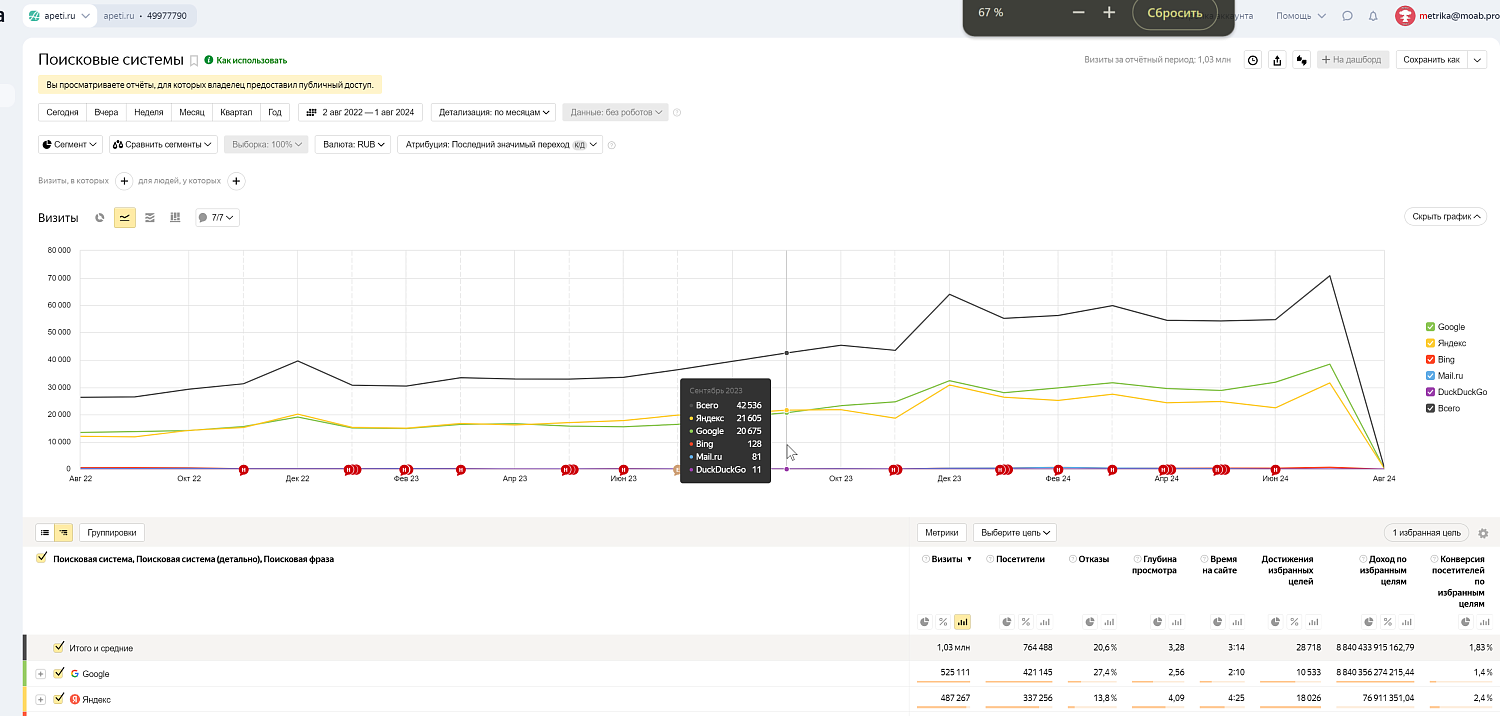Toggle Итого и средние row checkbox
1500x716 pixels.
[59, 648]
